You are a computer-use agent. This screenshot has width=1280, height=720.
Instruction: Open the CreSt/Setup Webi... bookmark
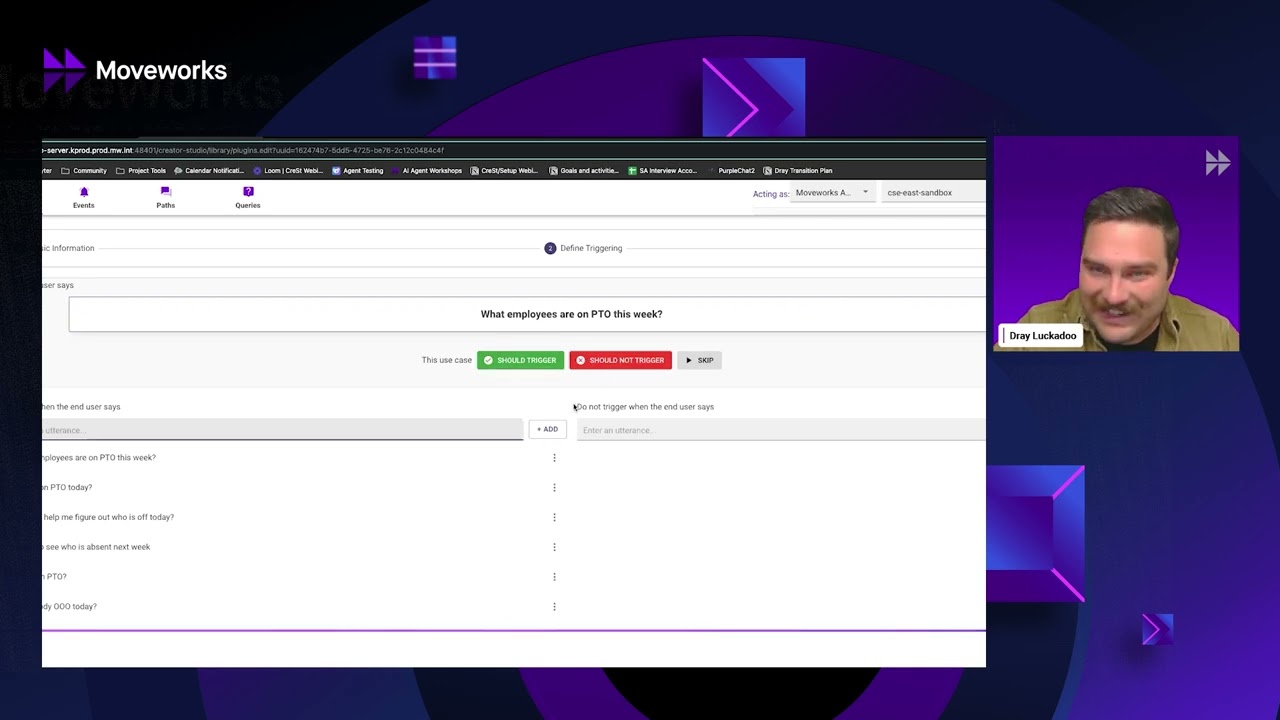tap(504, 171)
